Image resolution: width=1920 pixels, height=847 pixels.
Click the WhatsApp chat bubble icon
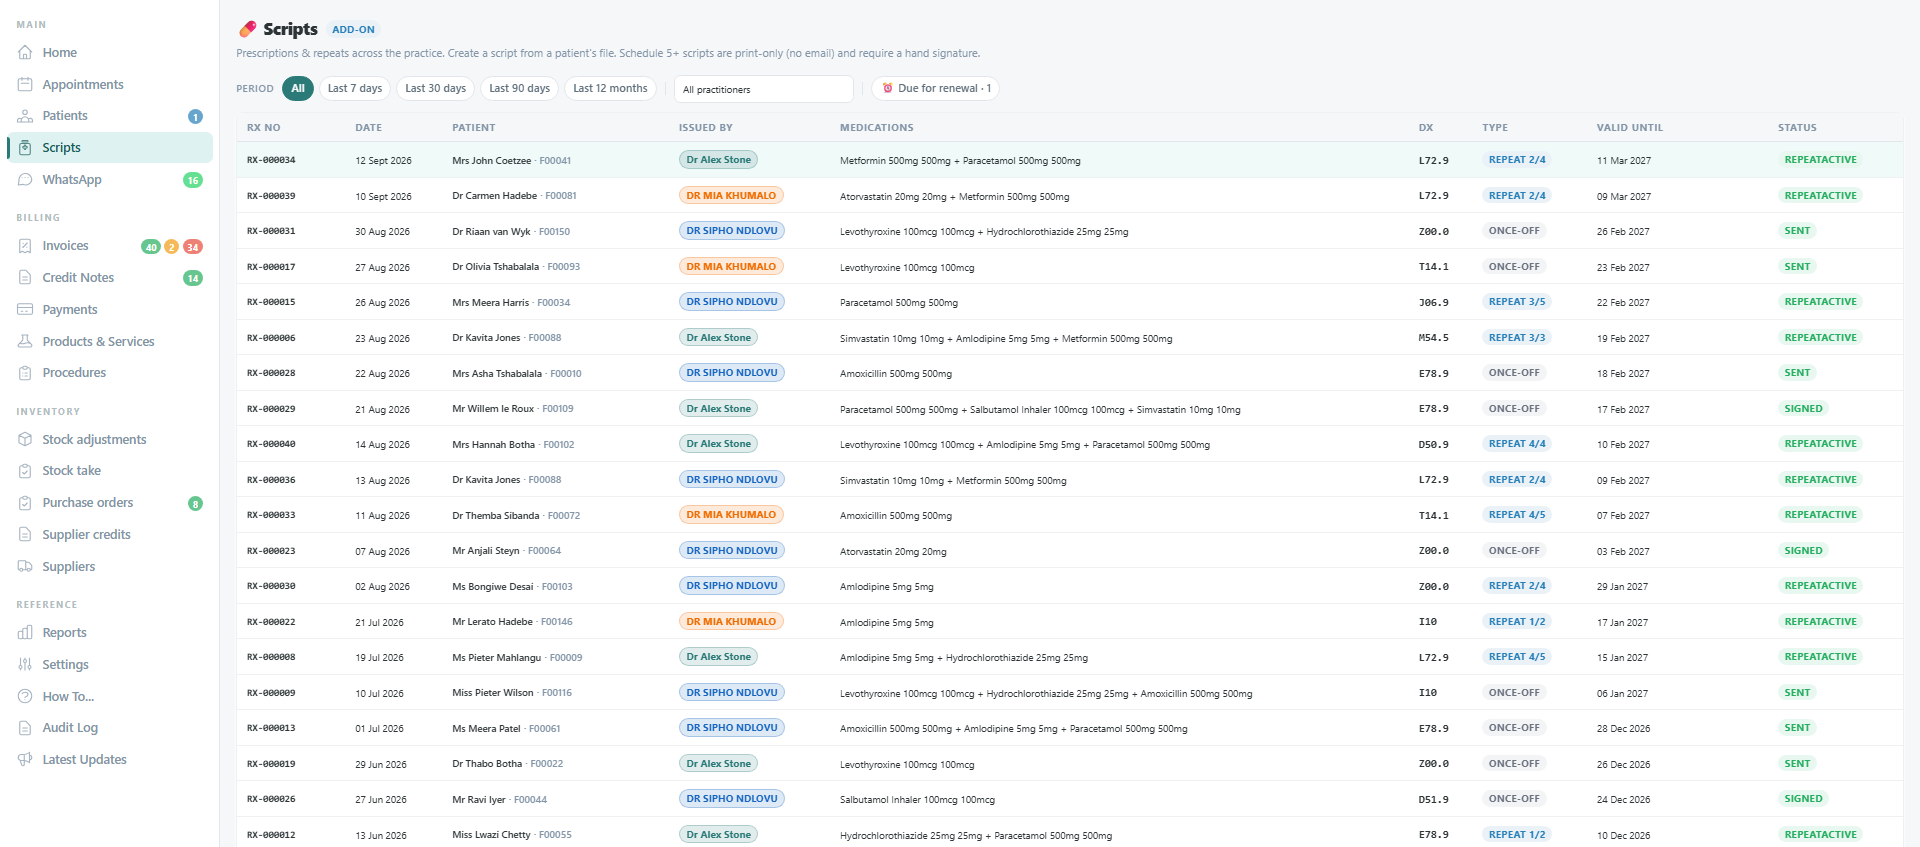tap(25, 180)
